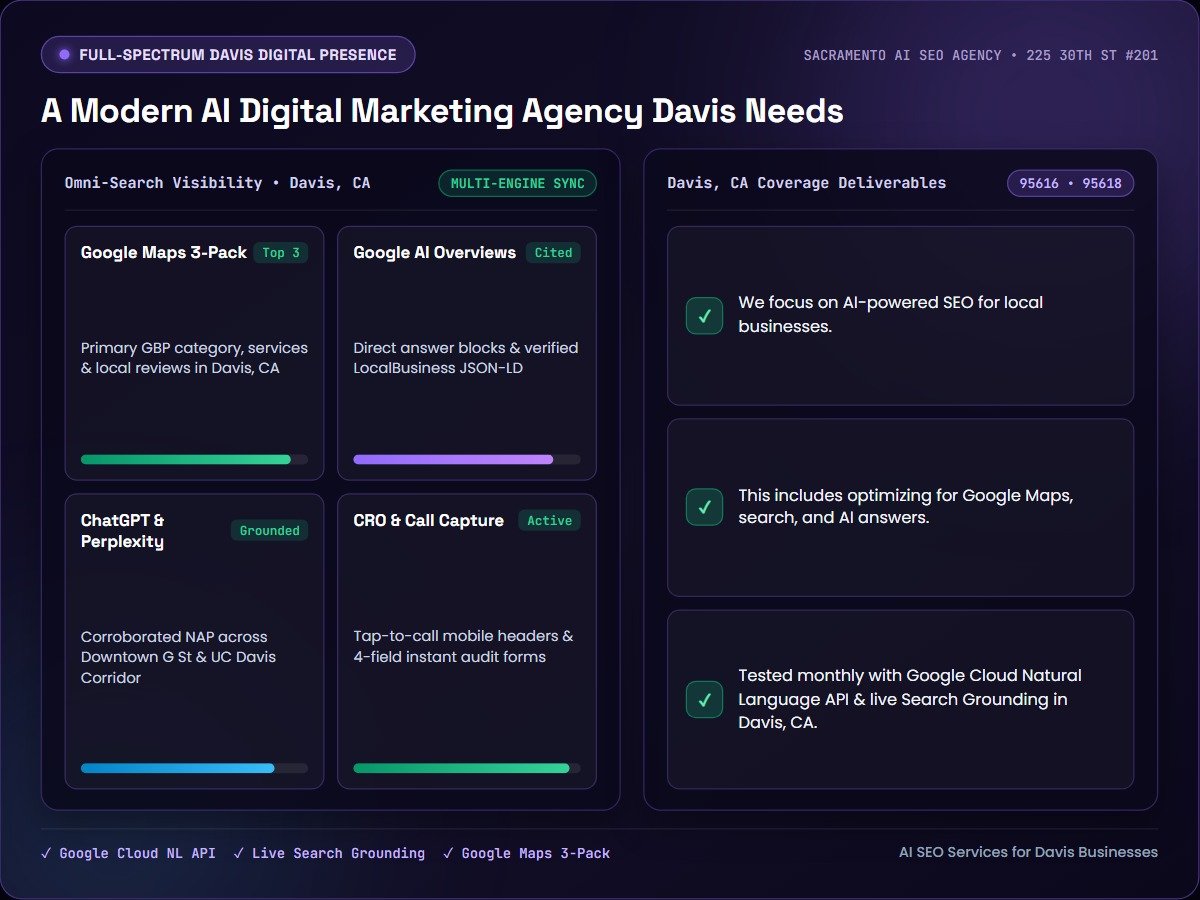
Task: Click 'AI SEO Services for Davis Businesses' footer text
Action: [x=1028, y=852]
